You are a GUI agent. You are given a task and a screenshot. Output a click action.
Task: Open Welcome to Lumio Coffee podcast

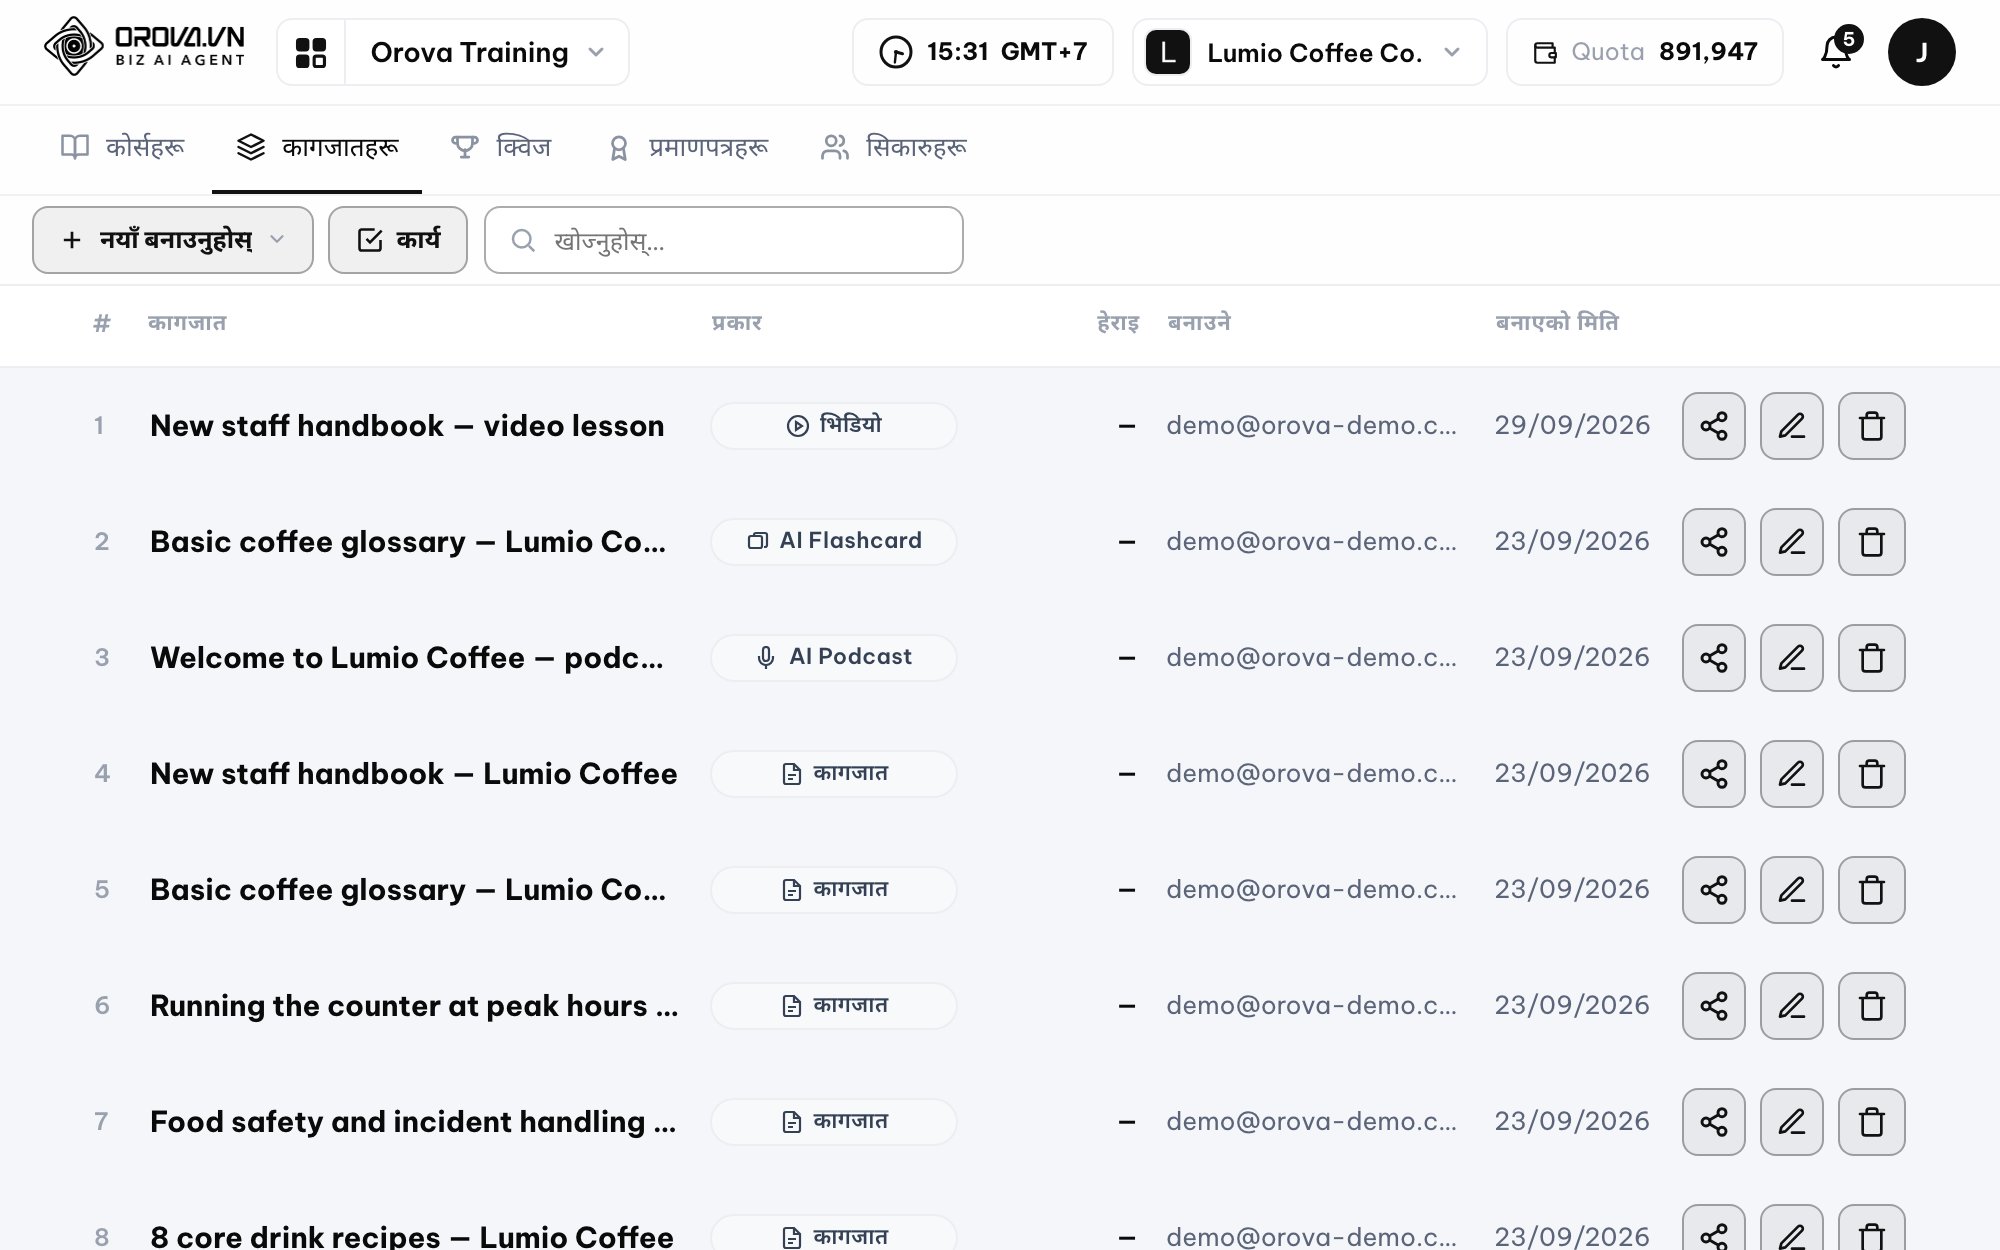point(407,658)
